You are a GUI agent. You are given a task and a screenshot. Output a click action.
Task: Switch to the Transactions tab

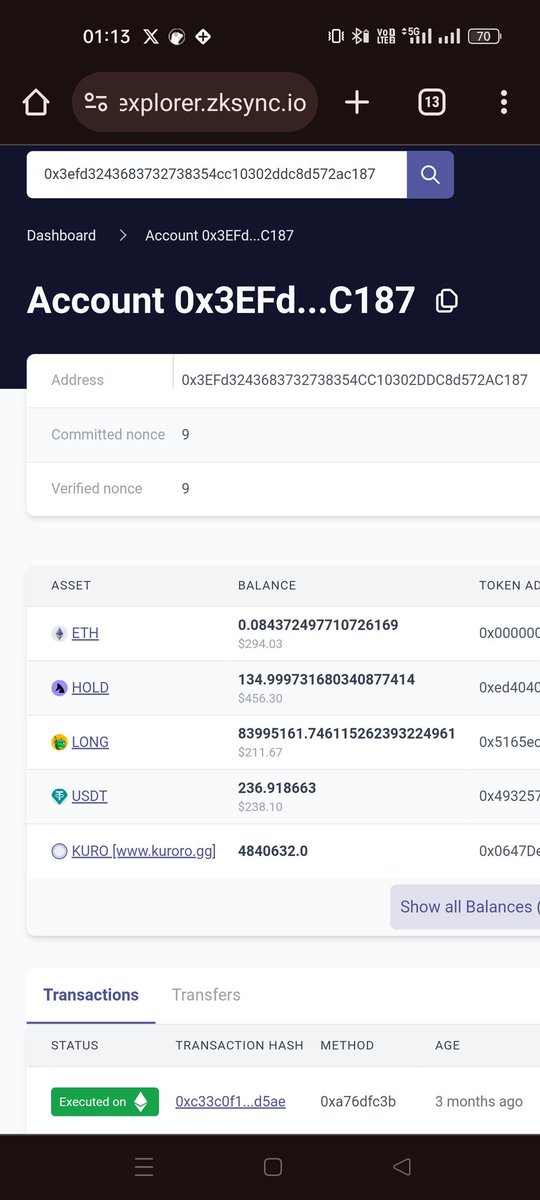coord(91,995)
